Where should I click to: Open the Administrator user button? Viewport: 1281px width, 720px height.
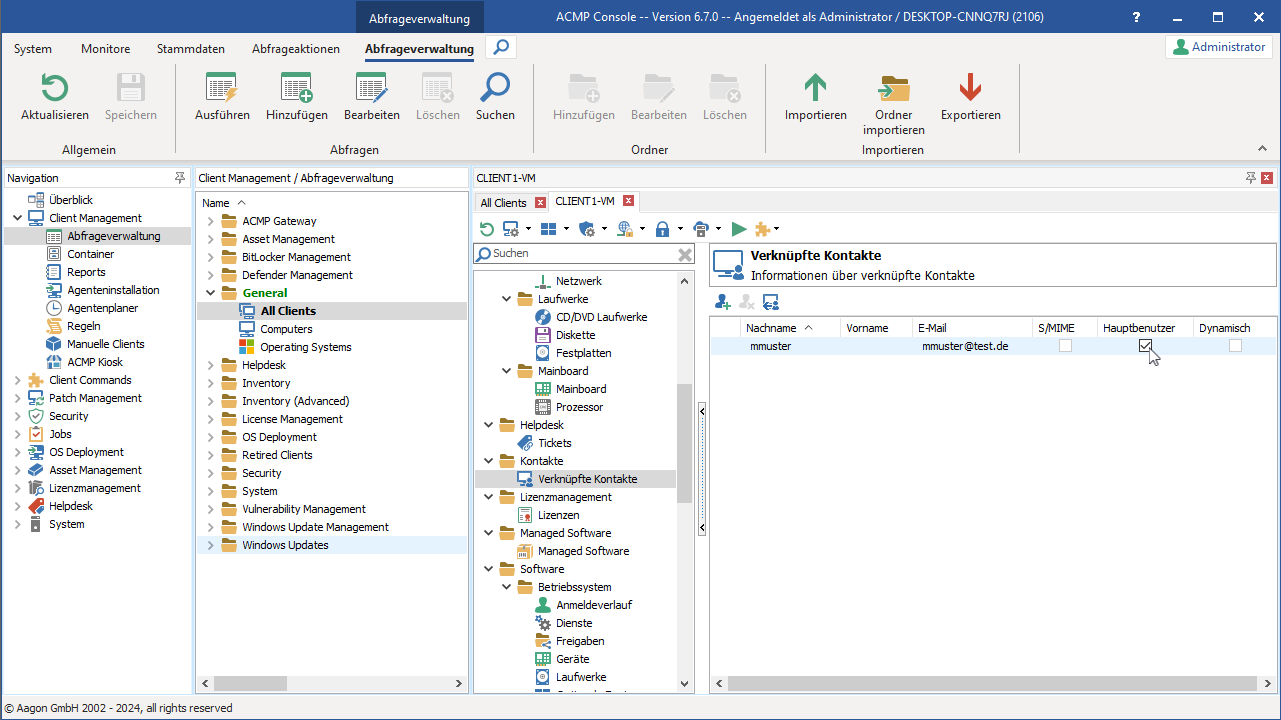1219,47
